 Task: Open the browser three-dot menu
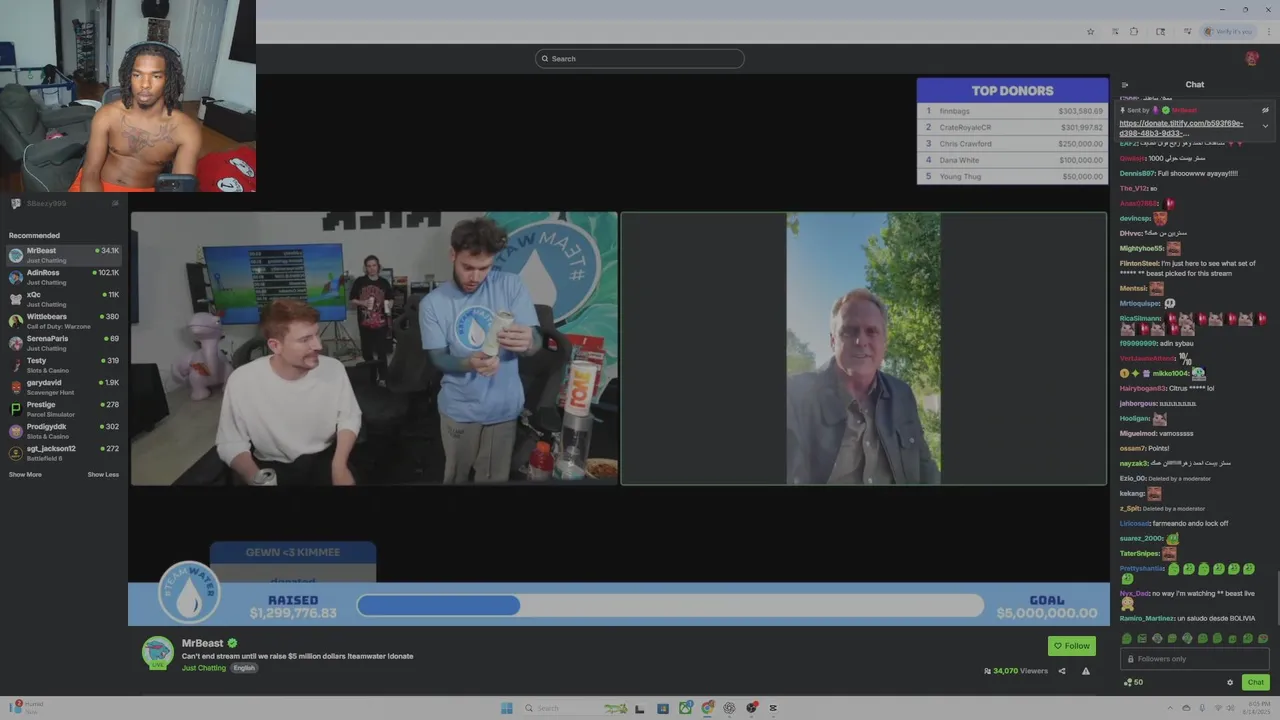coord(1268,32)
